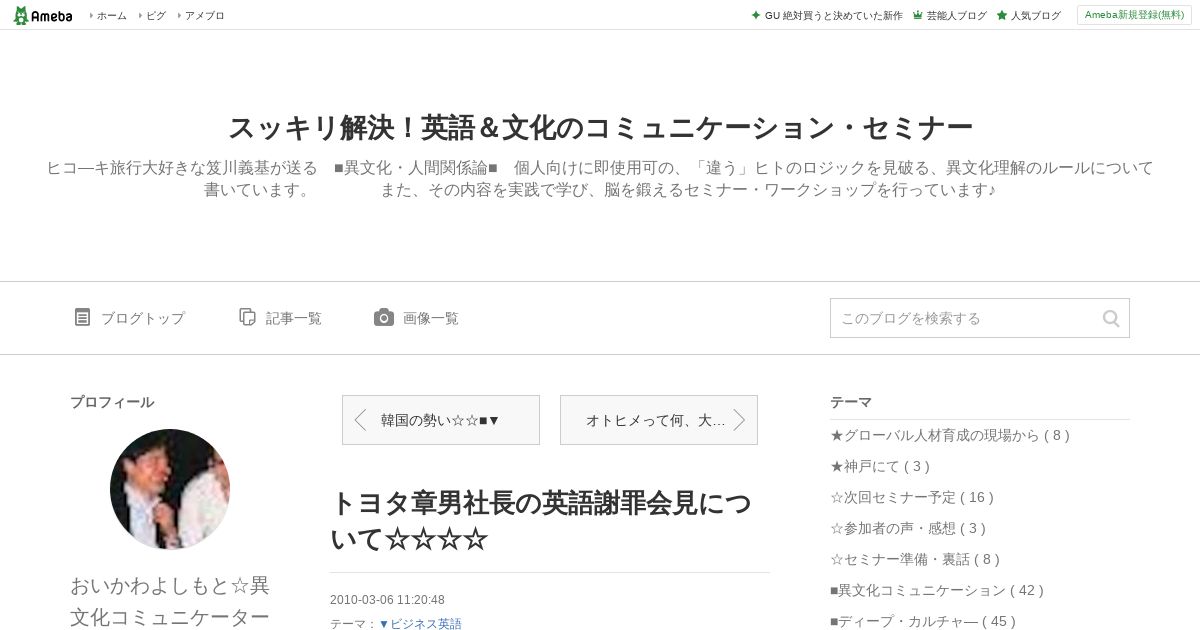The width and height of the screenshot is (1200, 630).
Task: Open theme ★グローバル人材育成の現場から ( 8 )
Action: [950, 435]
